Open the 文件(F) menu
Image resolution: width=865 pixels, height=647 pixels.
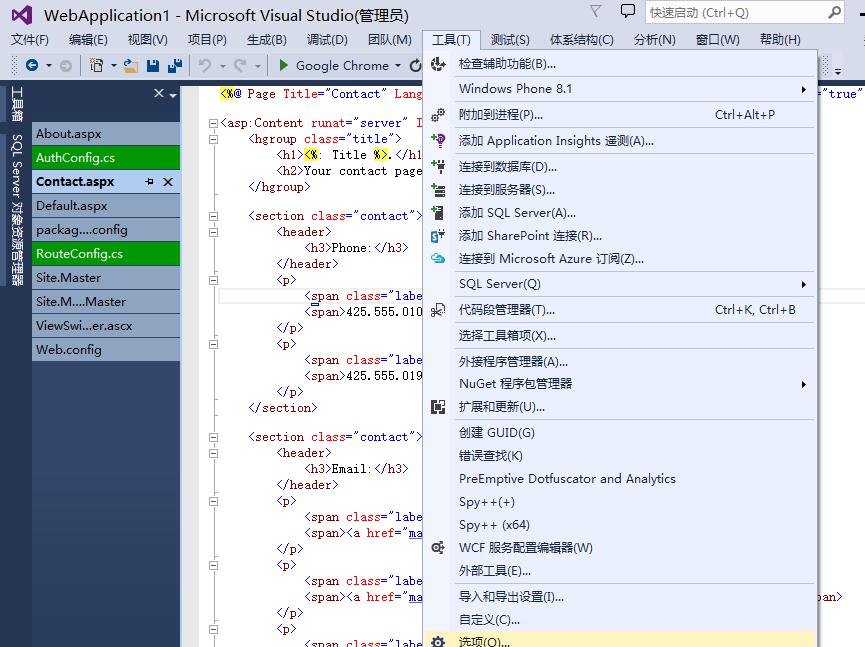pyautogui.click(x=30, y=40)
